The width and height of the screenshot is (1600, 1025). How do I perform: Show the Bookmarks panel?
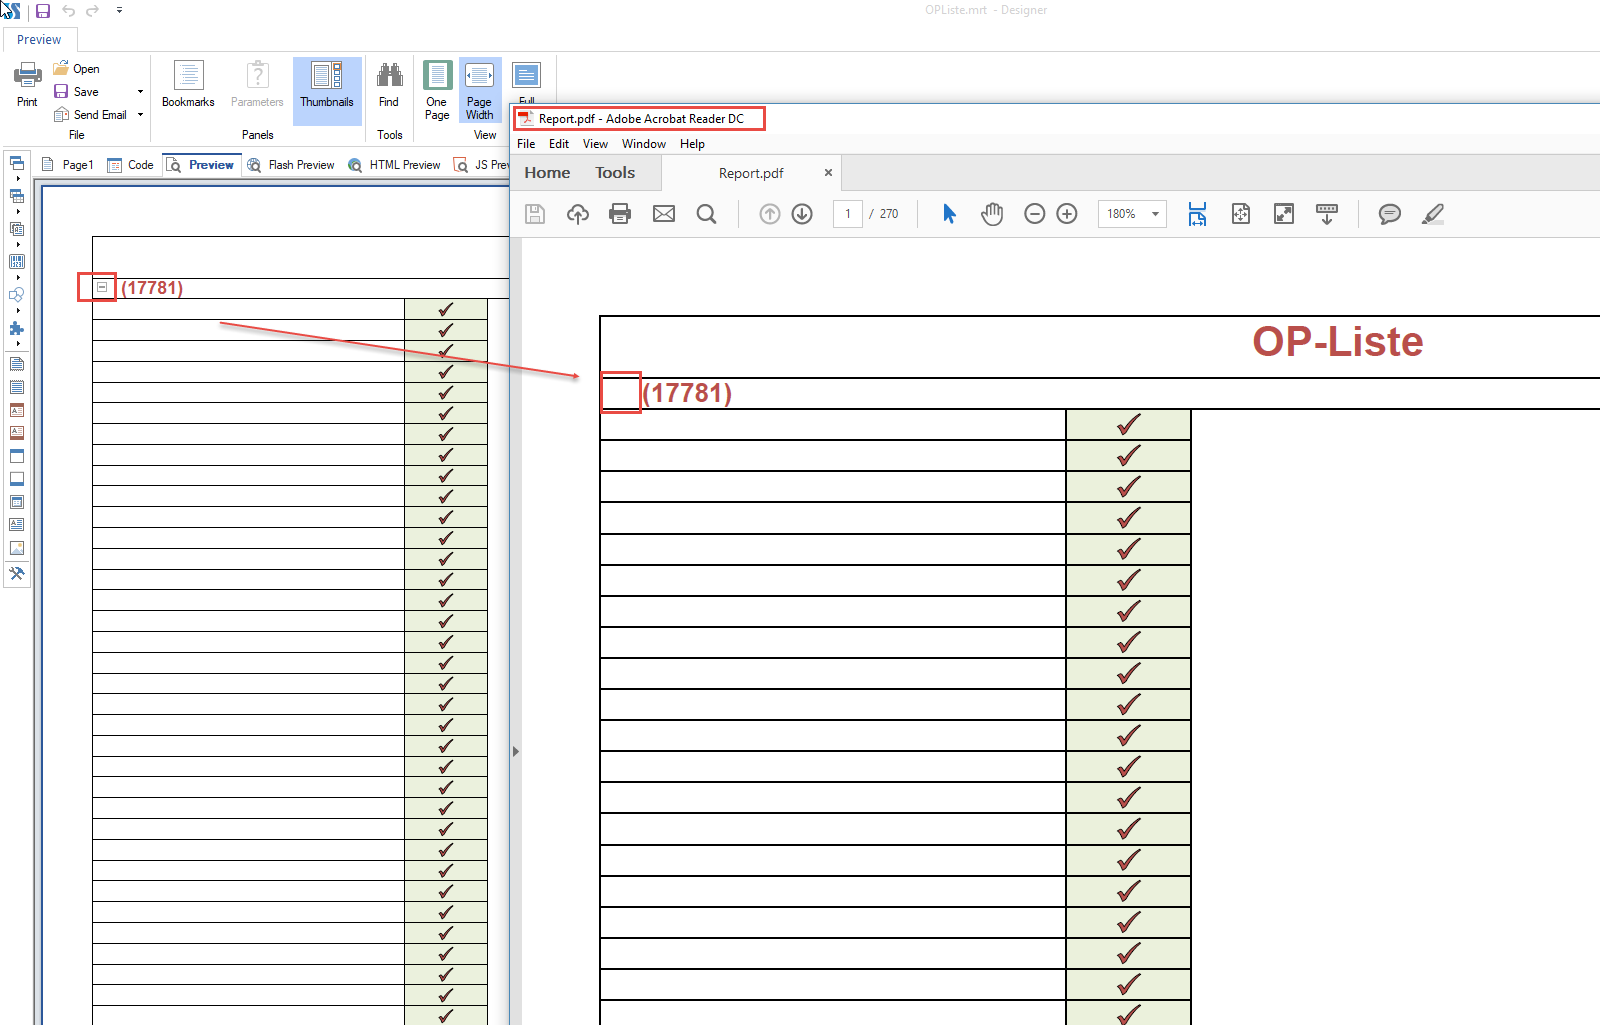click(x=188, y=84)
